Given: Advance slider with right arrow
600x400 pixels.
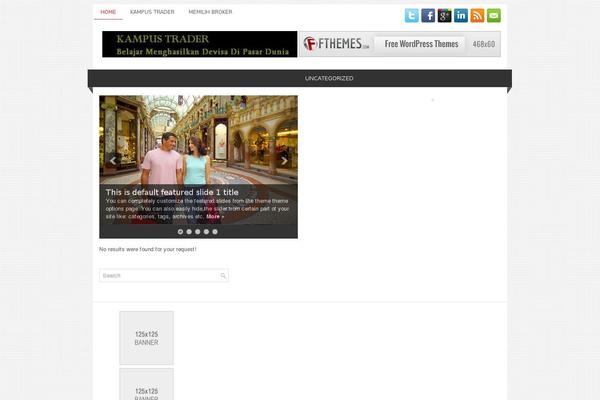Looking at the screenshot, I should (284, 161).
